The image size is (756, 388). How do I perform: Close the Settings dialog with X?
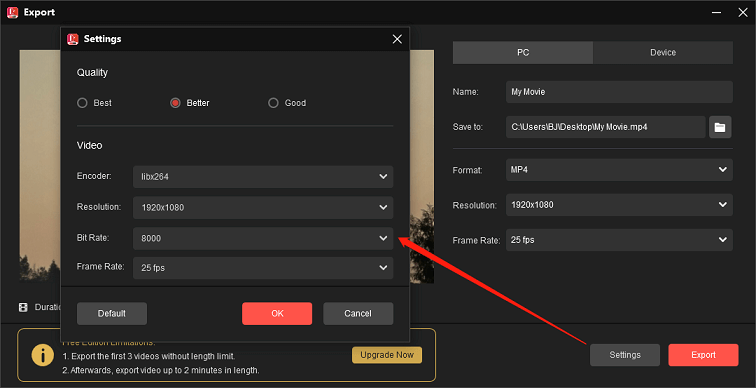click(x=397, y=39)
